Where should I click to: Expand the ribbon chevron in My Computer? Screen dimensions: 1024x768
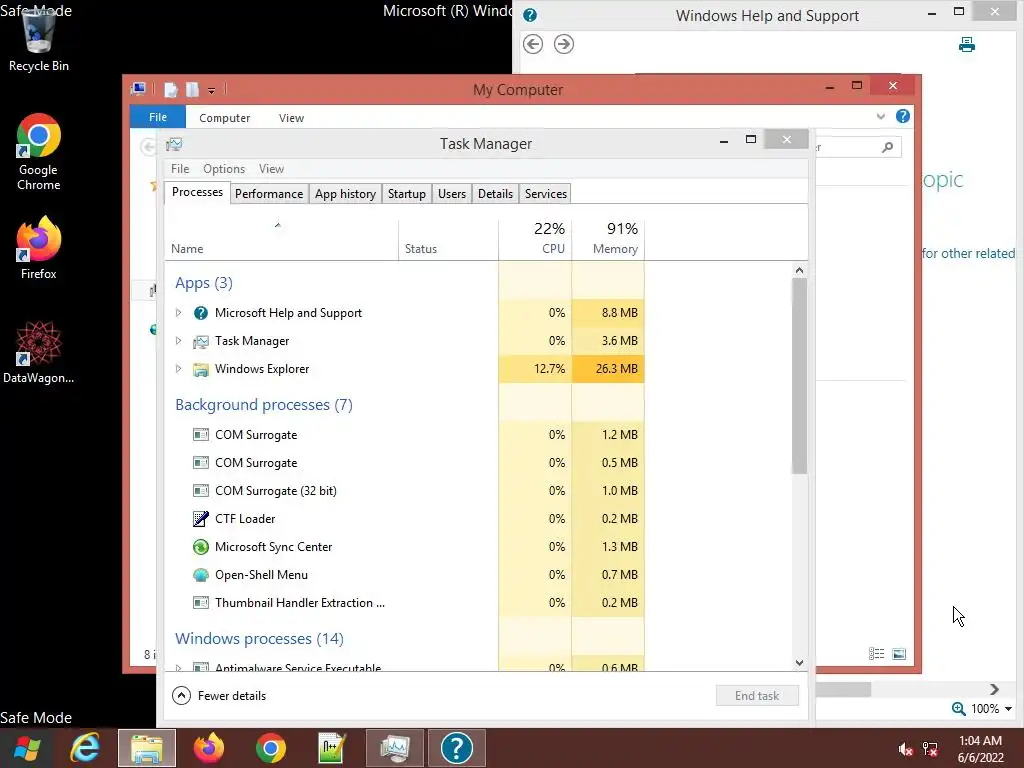click(x=880, y=116)
